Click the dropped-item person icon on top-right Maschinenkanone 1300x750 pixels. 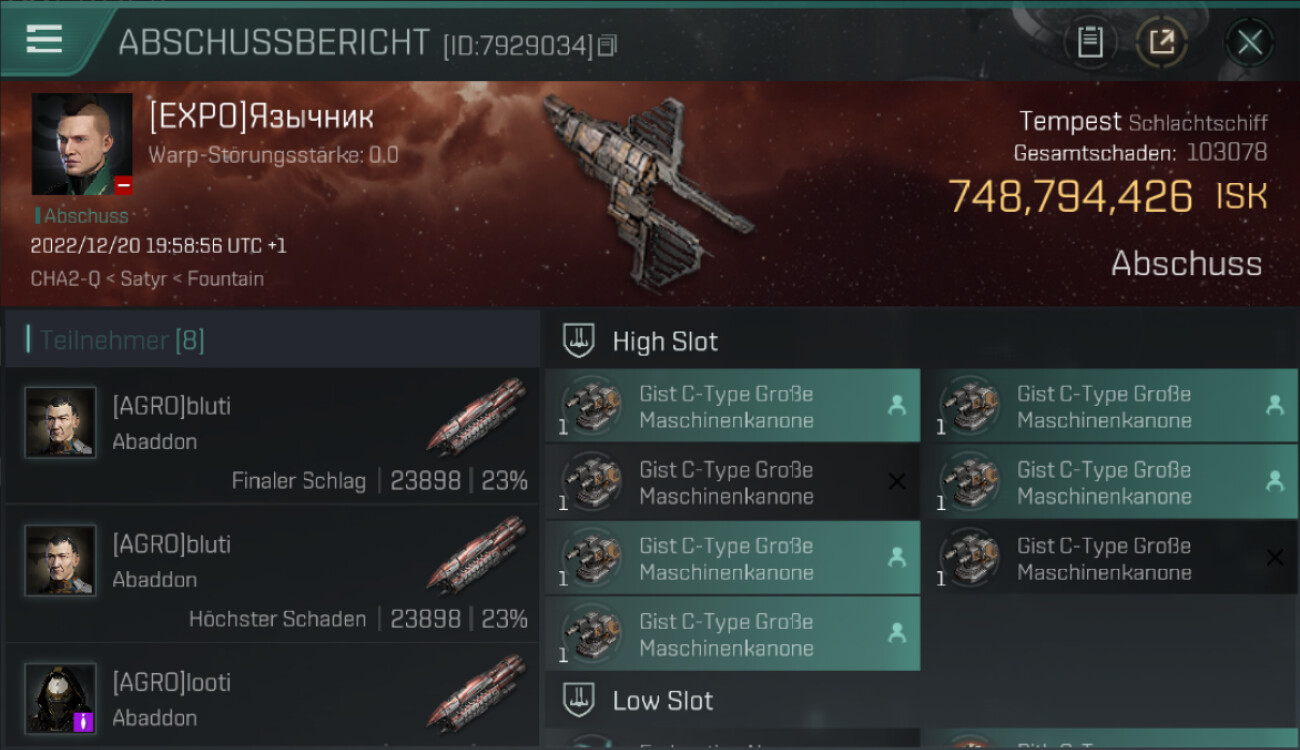[1275, 405]
